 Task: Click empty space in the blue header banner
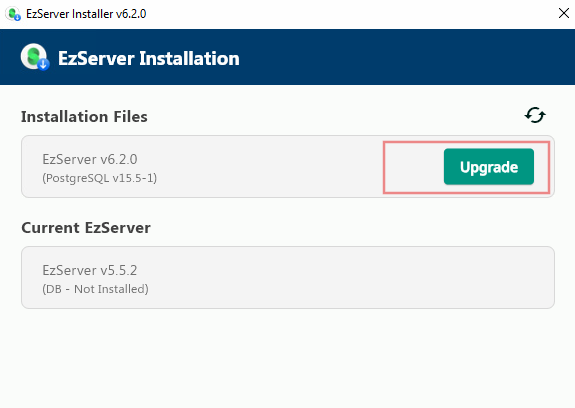click(x=403, y=57)
